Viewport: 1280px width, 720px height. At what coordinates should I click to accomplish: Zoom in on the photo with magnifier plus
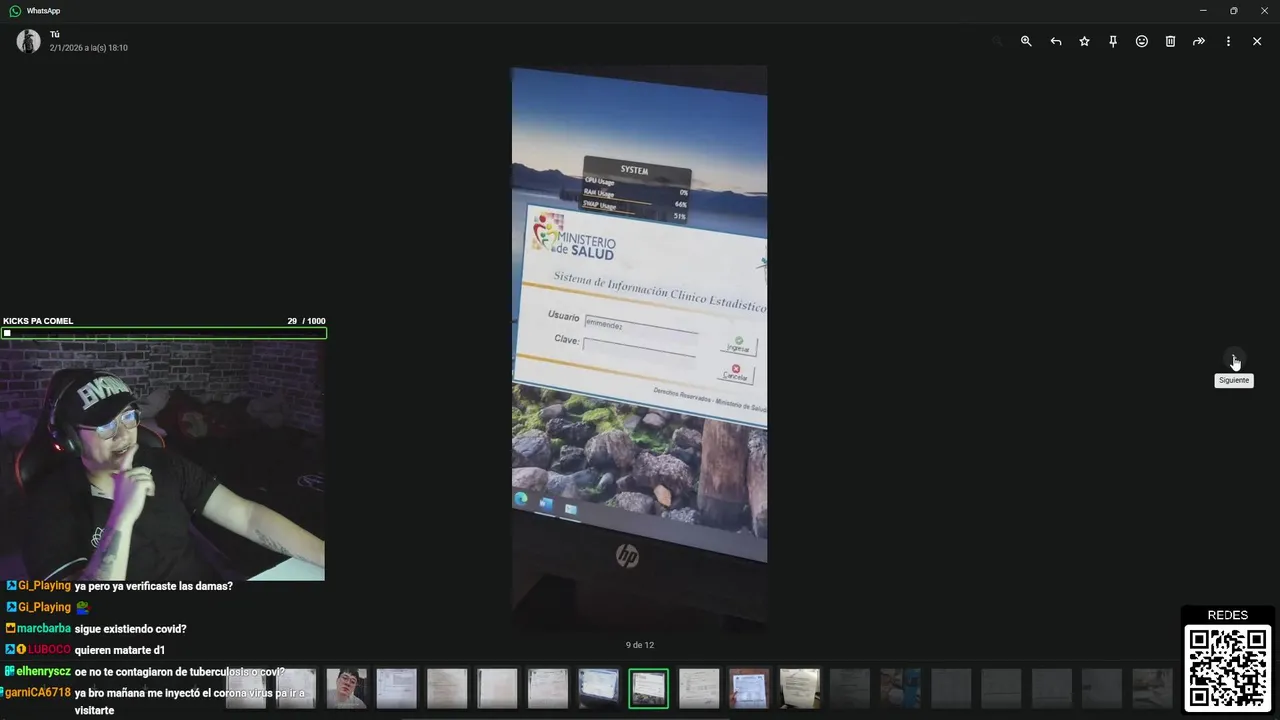pos(1026,41)
